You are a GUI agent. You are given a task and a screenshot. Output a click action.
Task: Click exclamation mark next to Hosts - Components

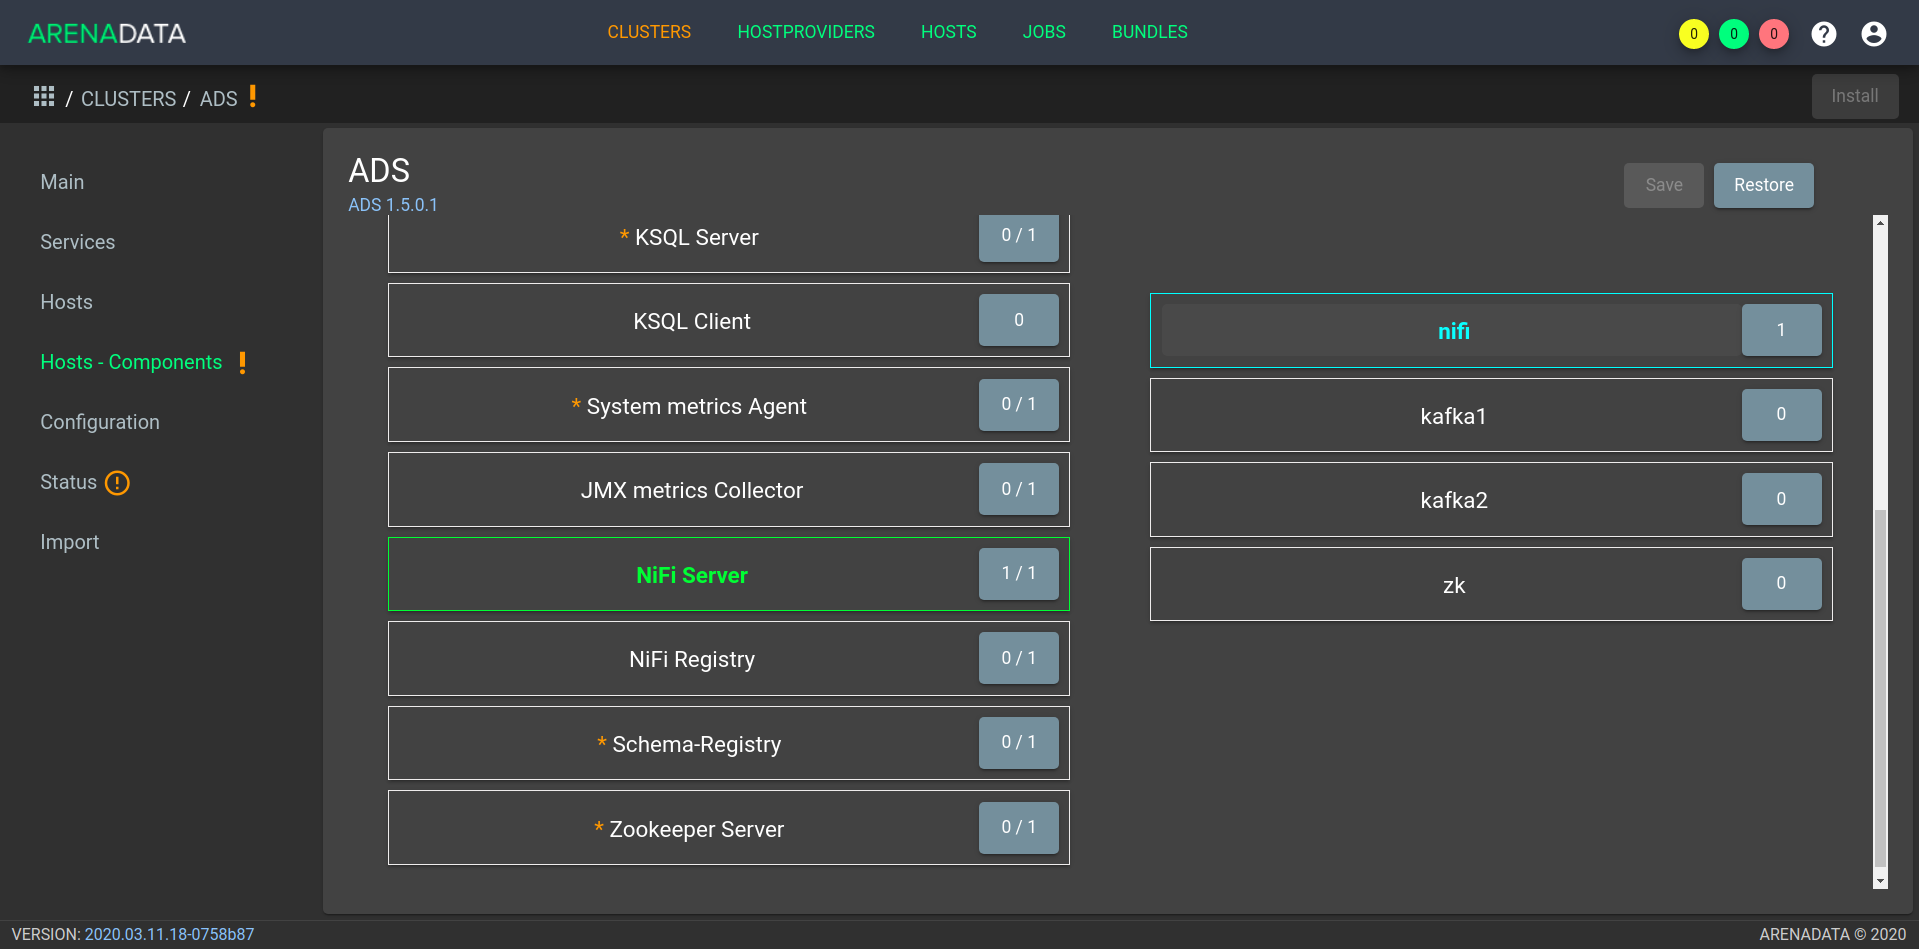coord(243,362)
